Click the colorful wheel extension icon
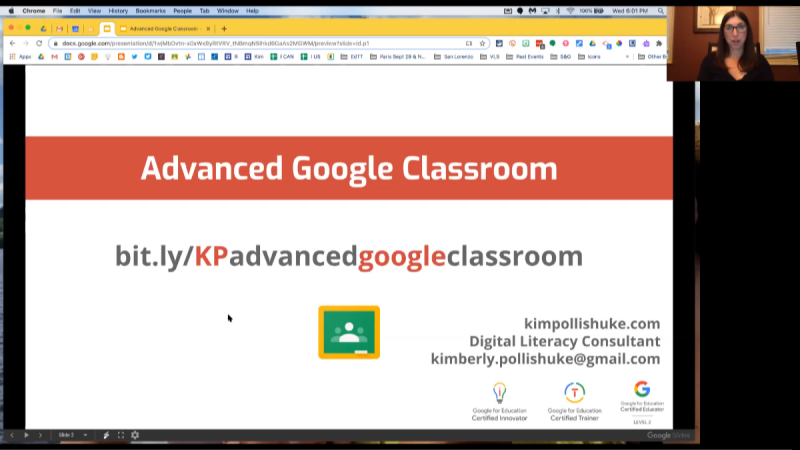Image resolution: width=800 pixels, height=450 pixels. (x=619, y=43)
